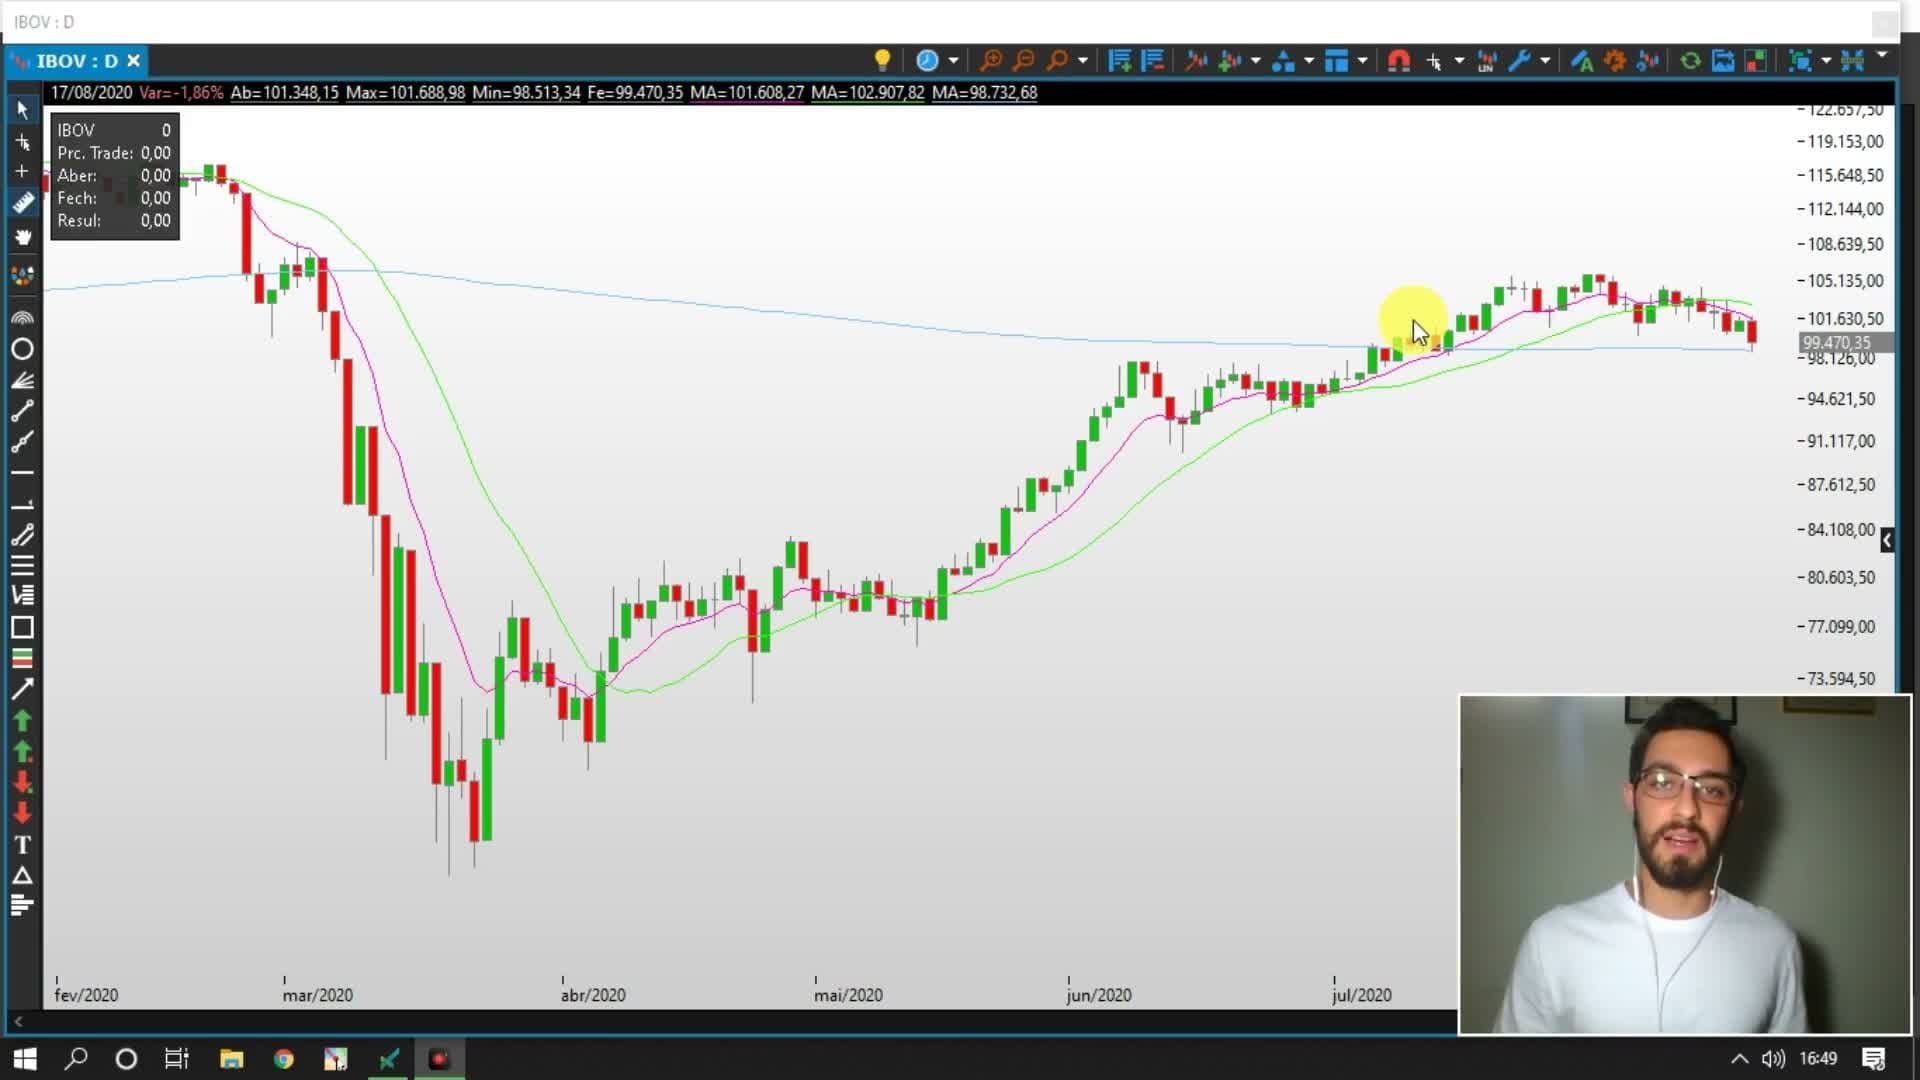1920x1080 pixels.
Task: Toggle the red magnet snap icon
Action: (x=1398, y=61)
